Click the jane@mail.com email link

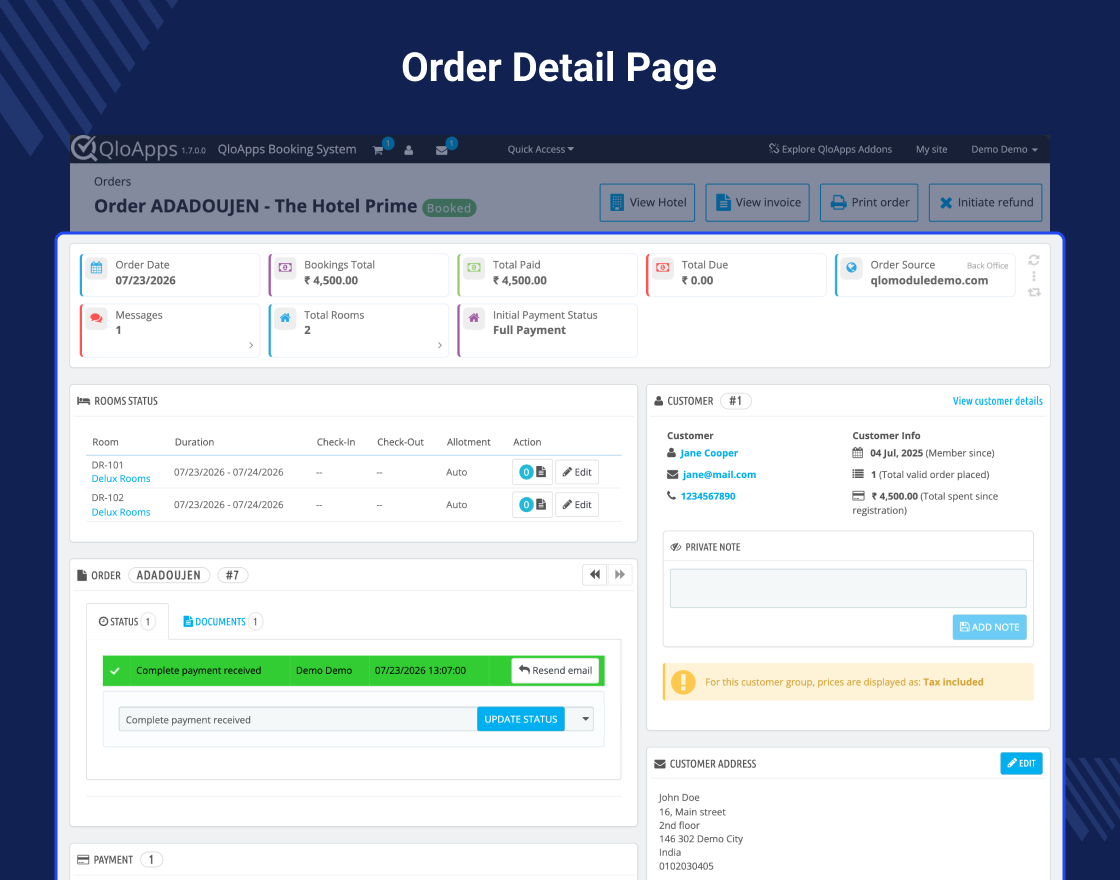pos(719,474)
